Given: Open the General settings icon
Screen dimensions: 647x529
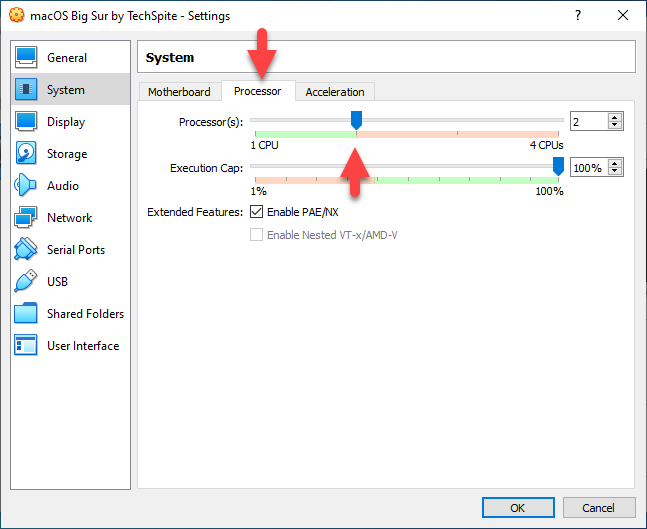Looking at the screenshot, I should pos(26,58).
